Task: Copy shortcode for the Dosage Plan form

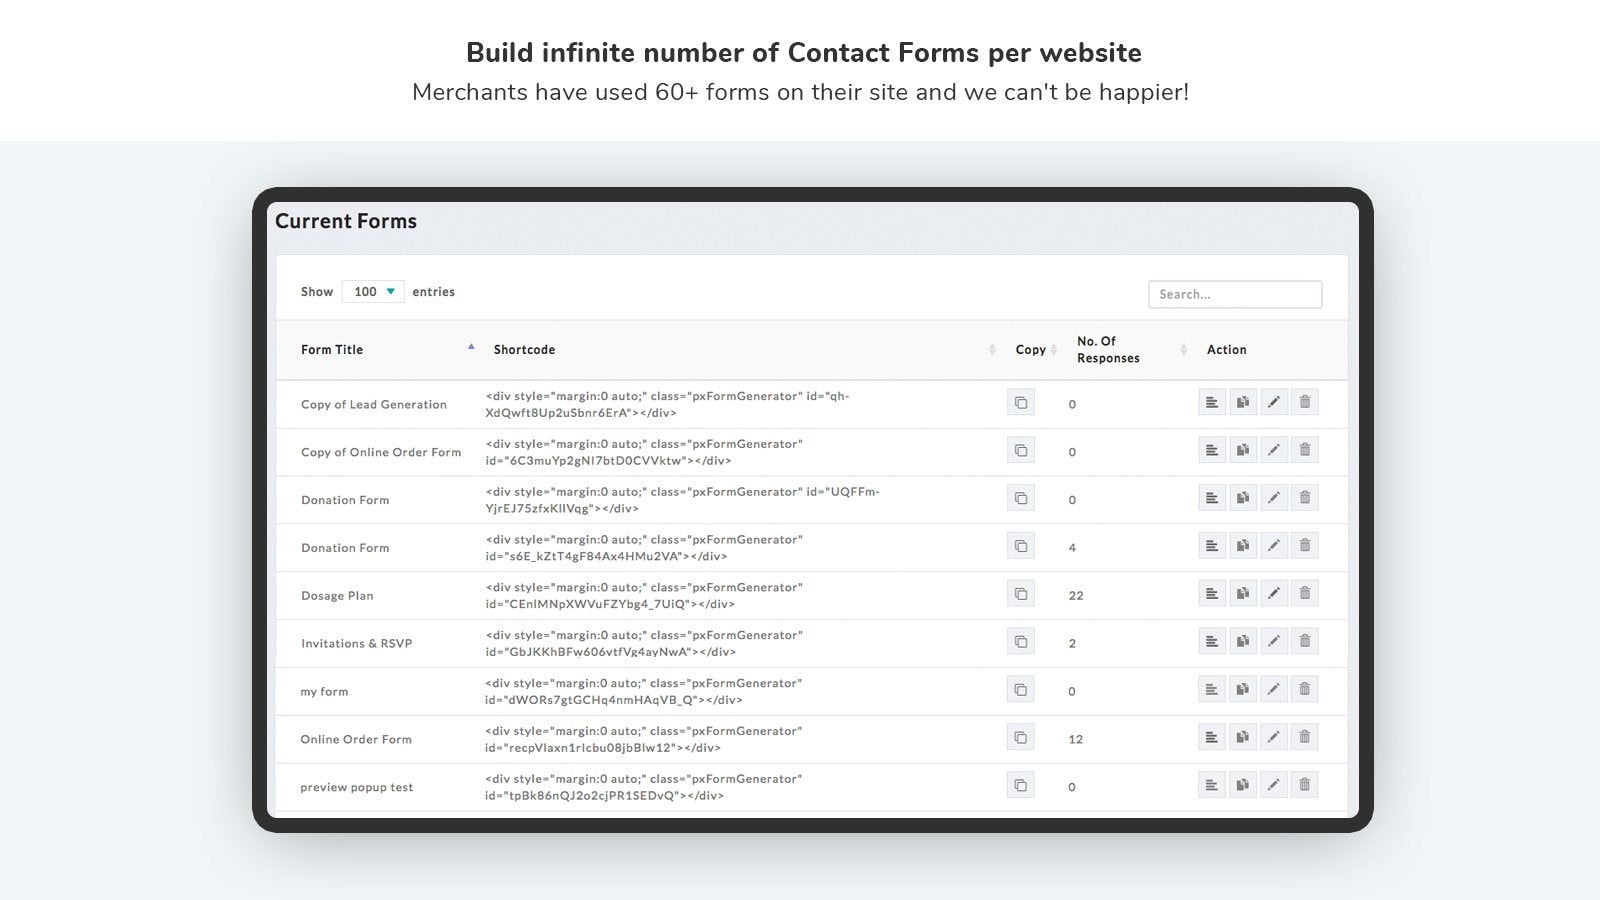Action: 1021,593
